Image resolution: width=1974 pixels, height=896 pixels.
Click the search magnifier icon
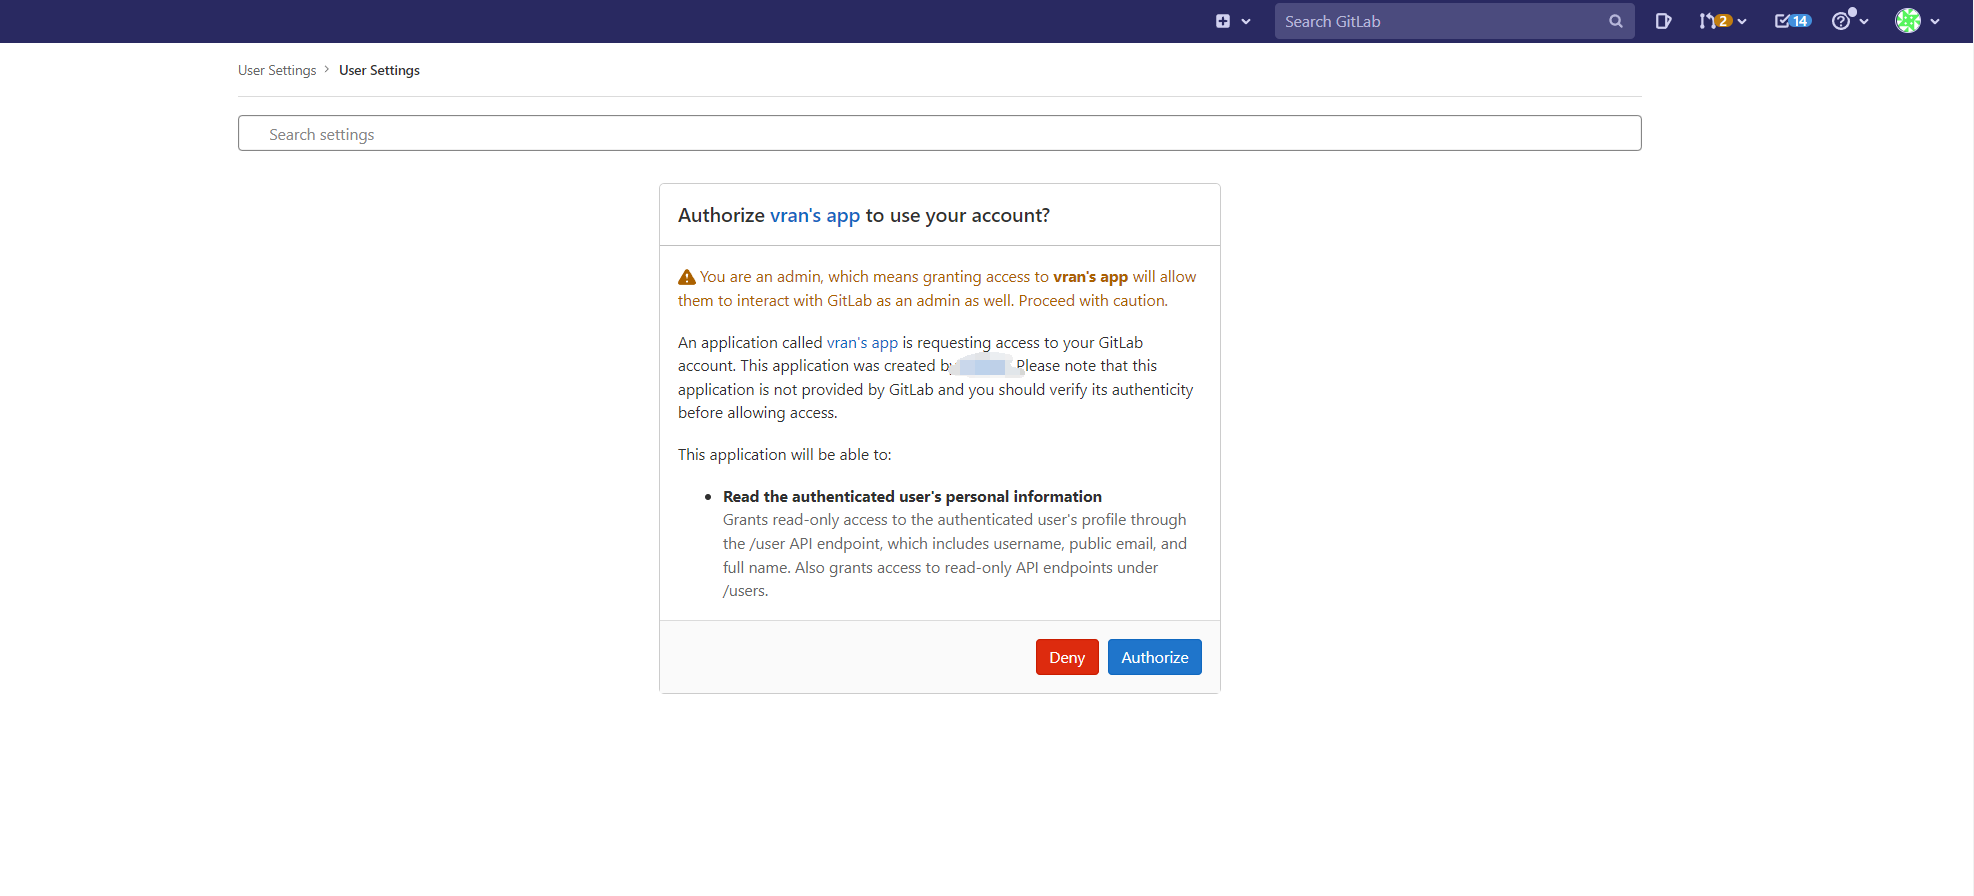(x=1615, y=21)
